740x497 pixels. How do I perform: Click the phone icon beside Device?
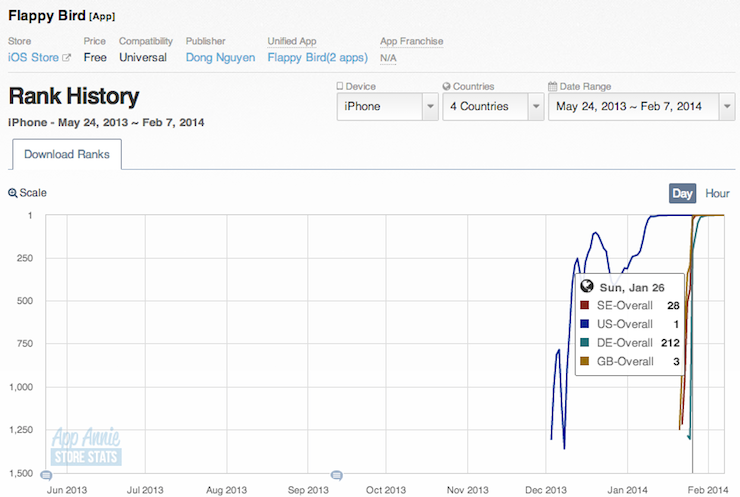[340, 86]
